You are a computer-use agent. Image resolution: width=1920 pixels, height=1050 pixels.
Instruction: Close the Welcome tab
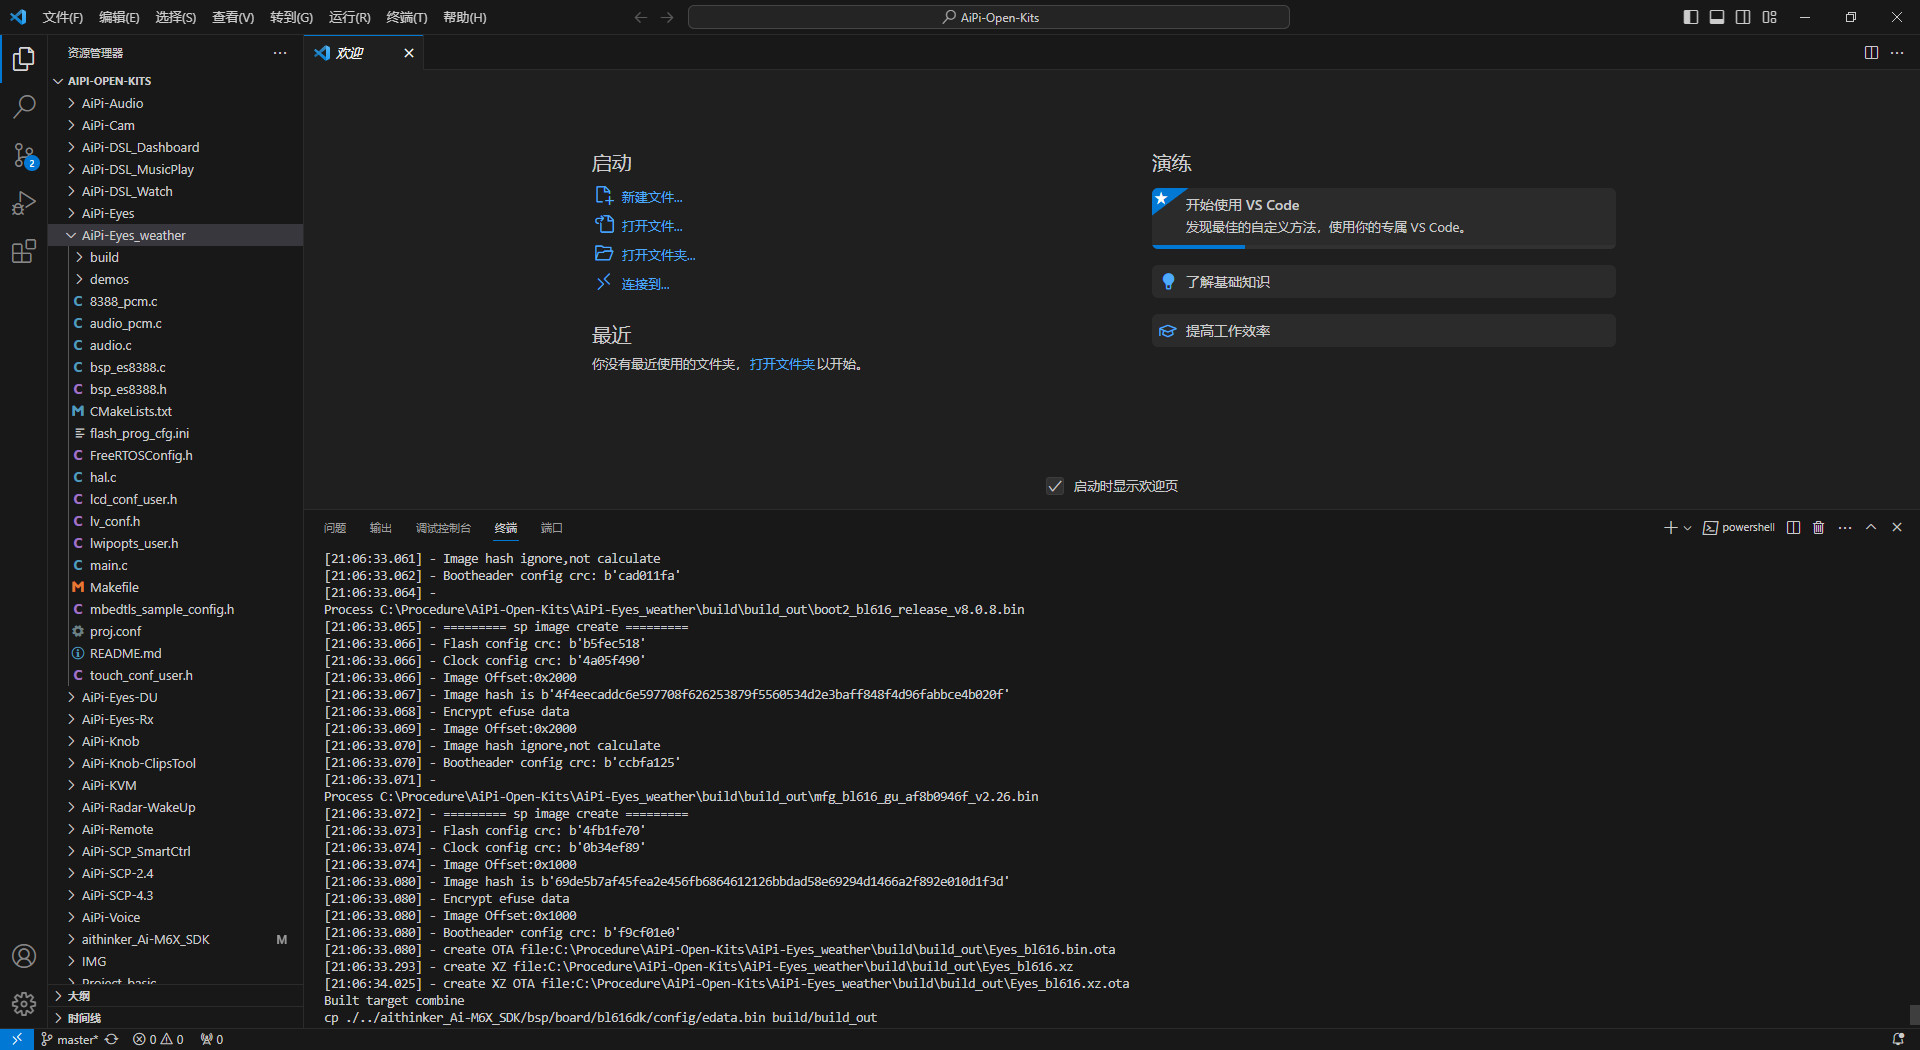(x=409, y=53)
